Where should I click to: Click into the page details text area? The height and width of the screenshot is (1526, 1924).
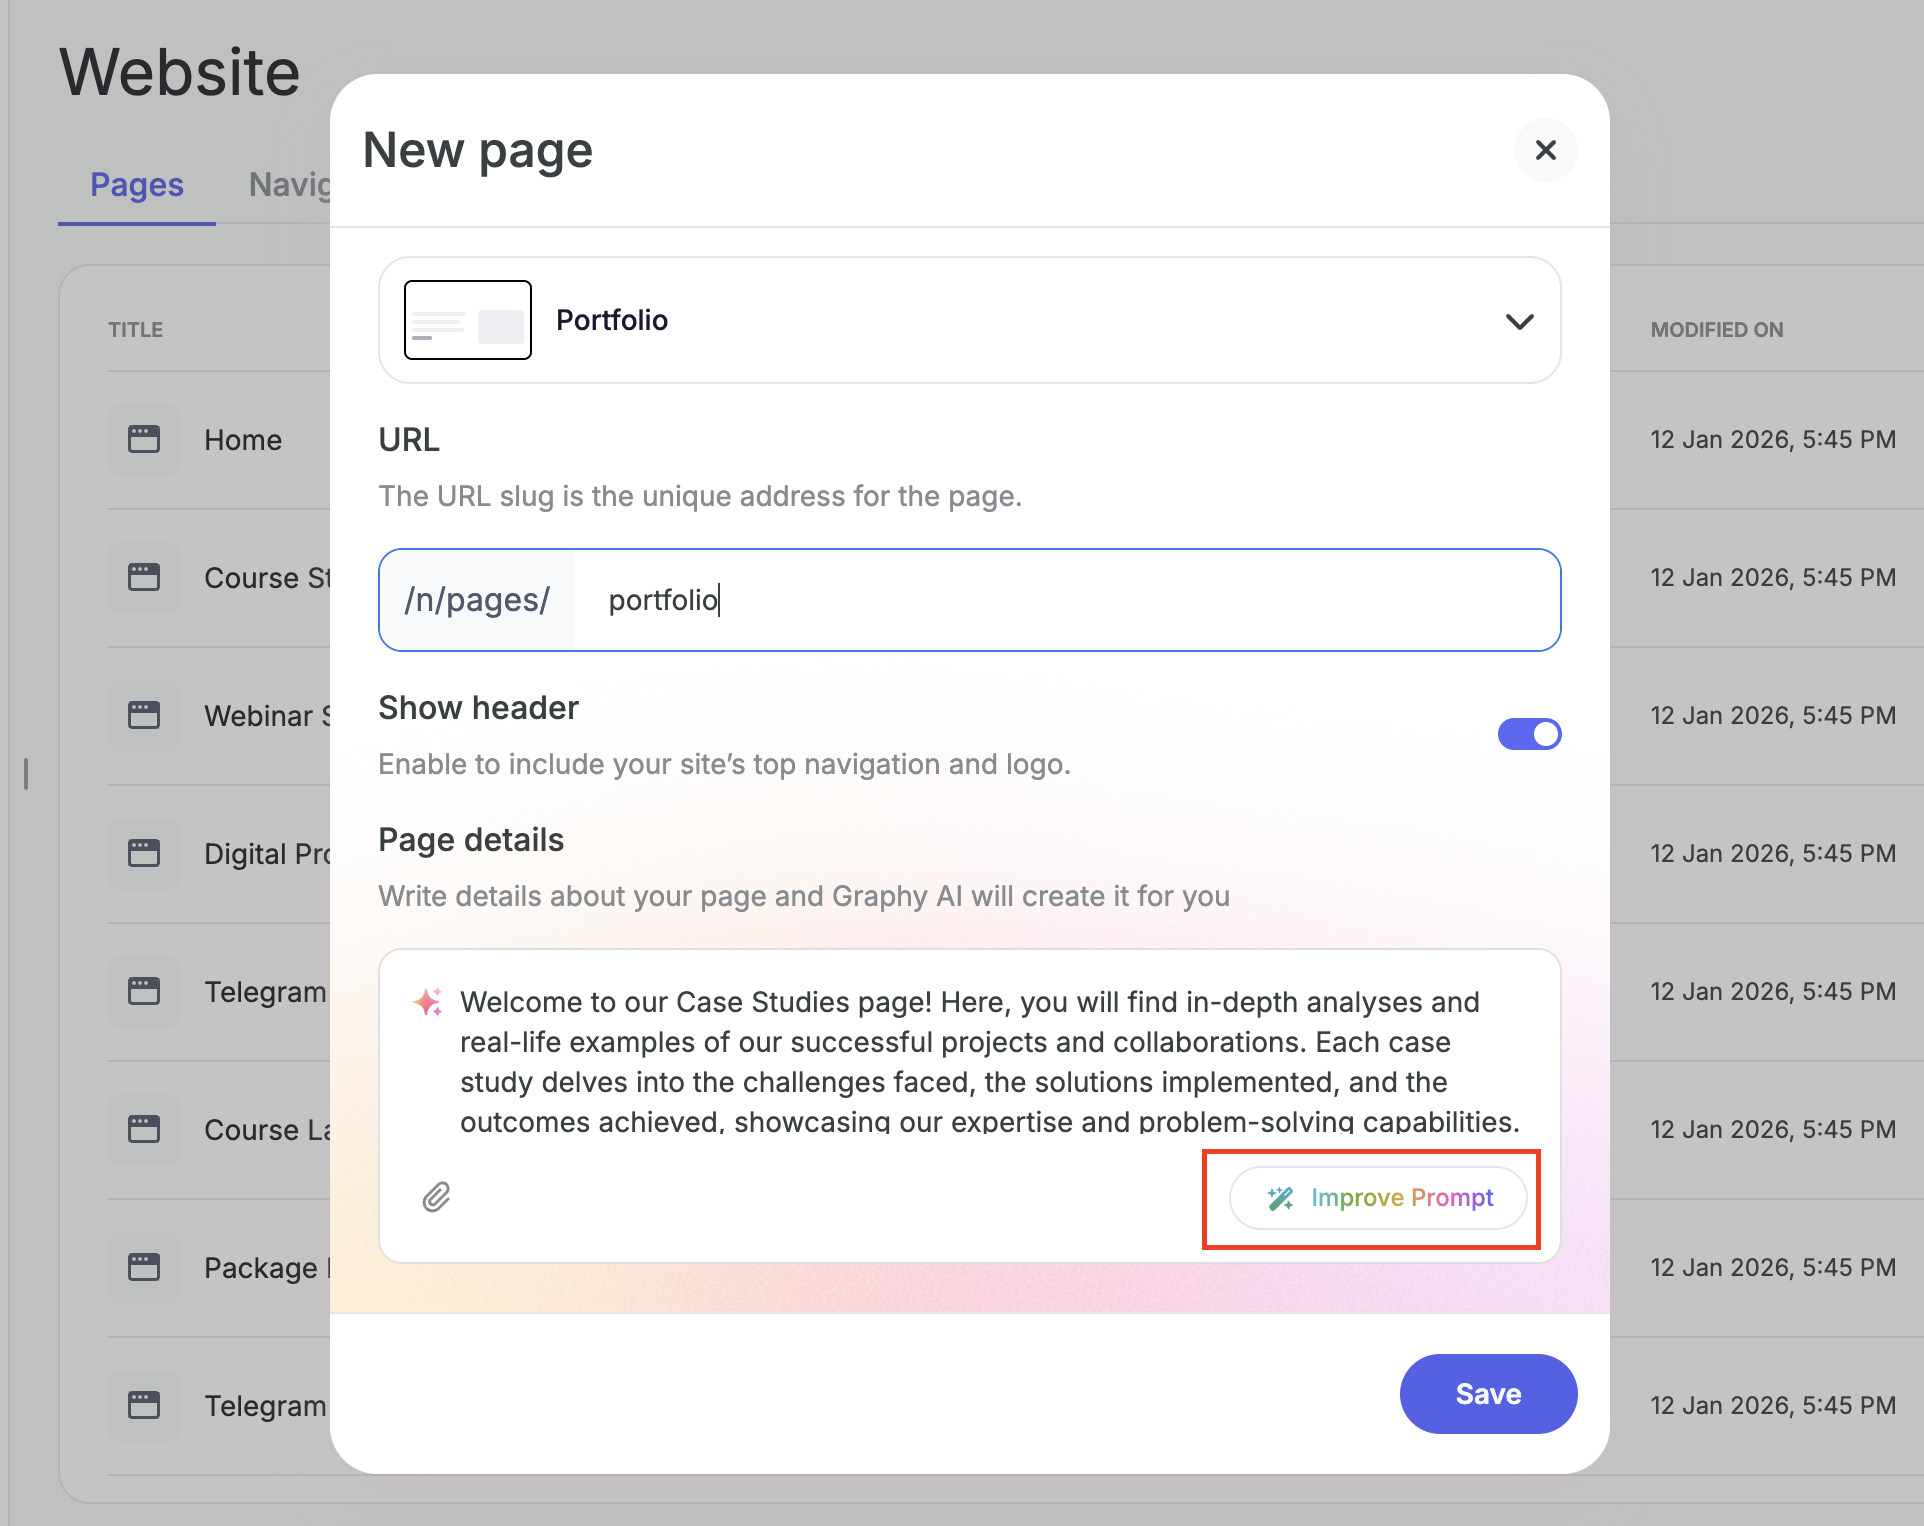988,1060
